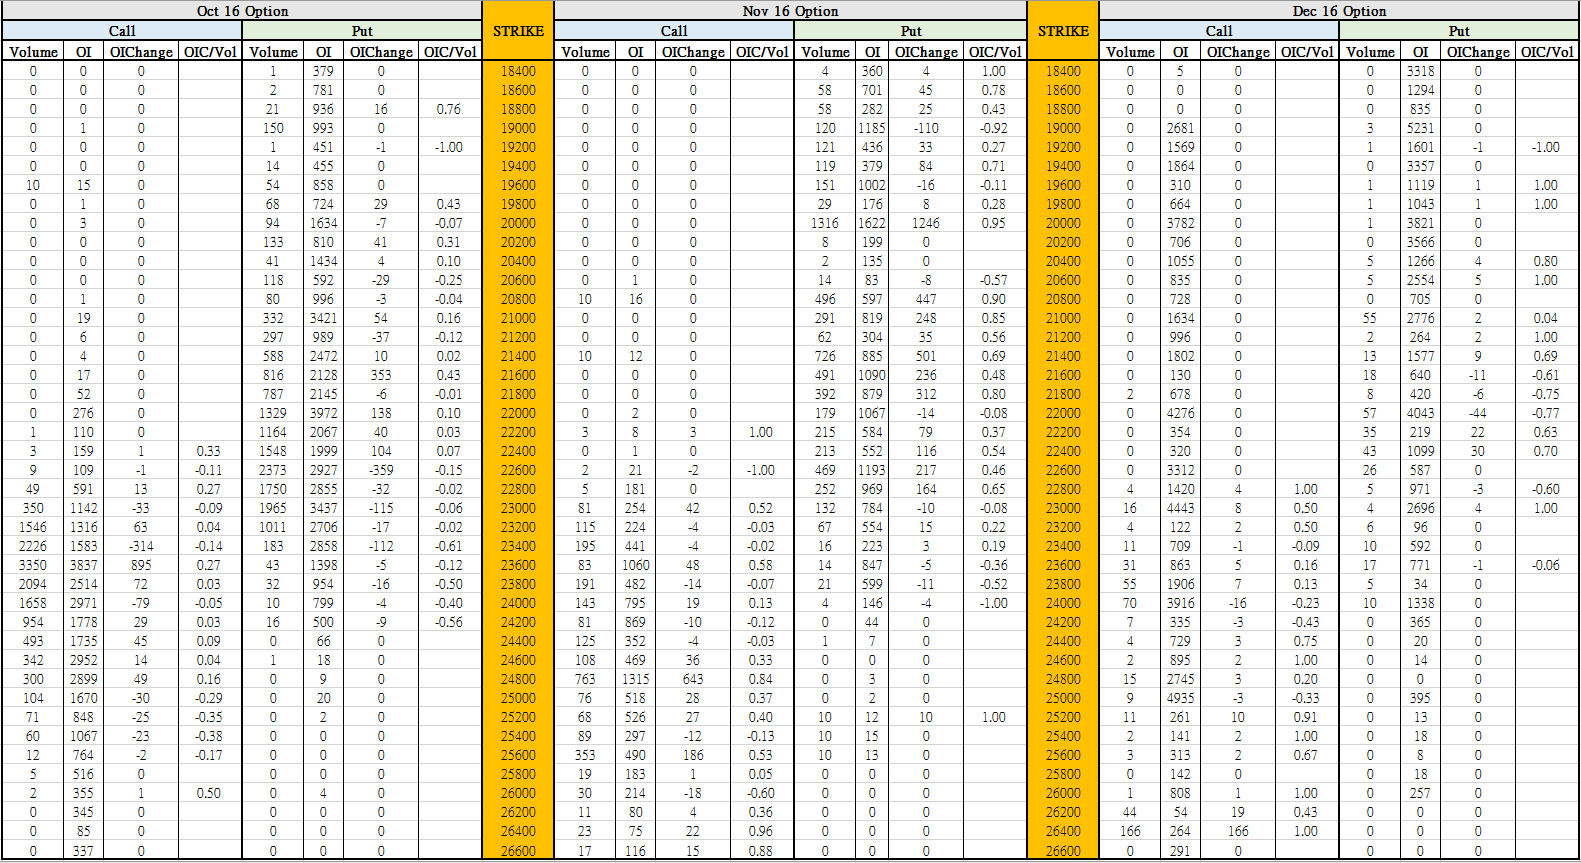
Task: Select Nov Call OI cell showing 1315
Action: [x=635, y=679]
